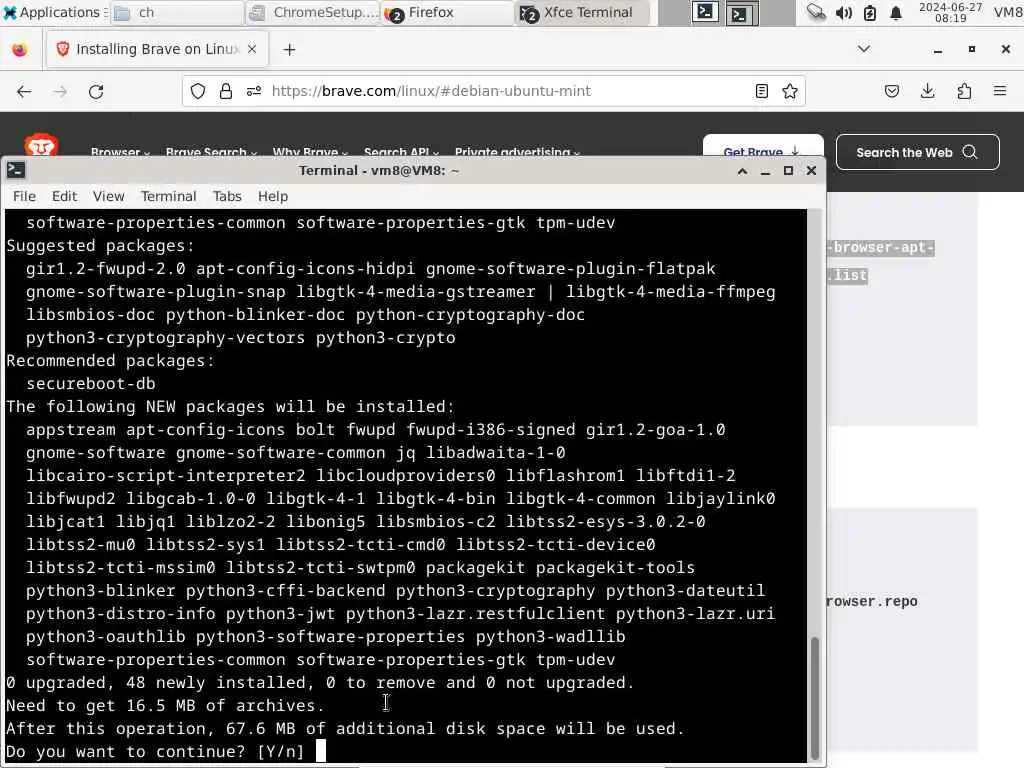
Task: Open the network connection tray icon
Action: point(816,12)
